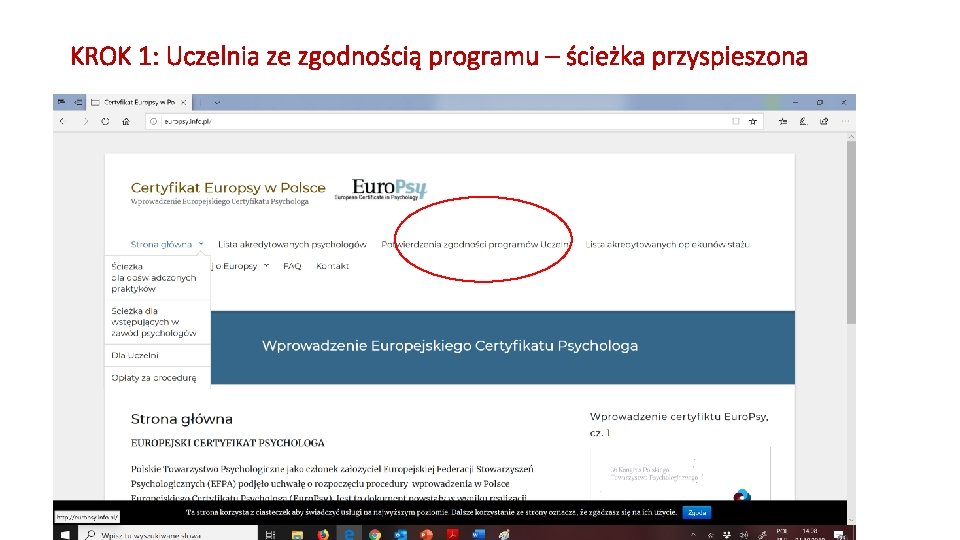Show hidden system tray icons chevron
The width and height of the screenshot is (960, 540).
click(693, 534)
